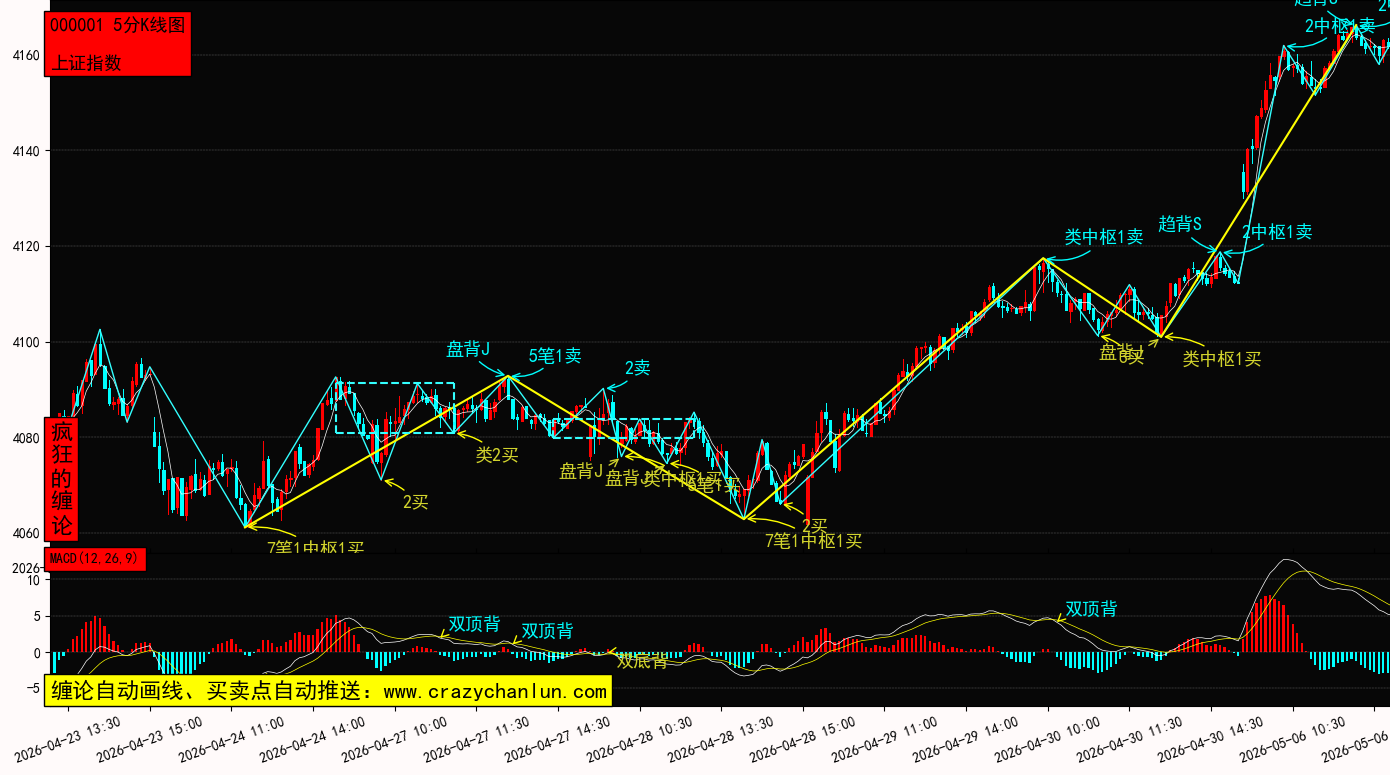Click the 双底背 MACD divergence label

[642, 661]
